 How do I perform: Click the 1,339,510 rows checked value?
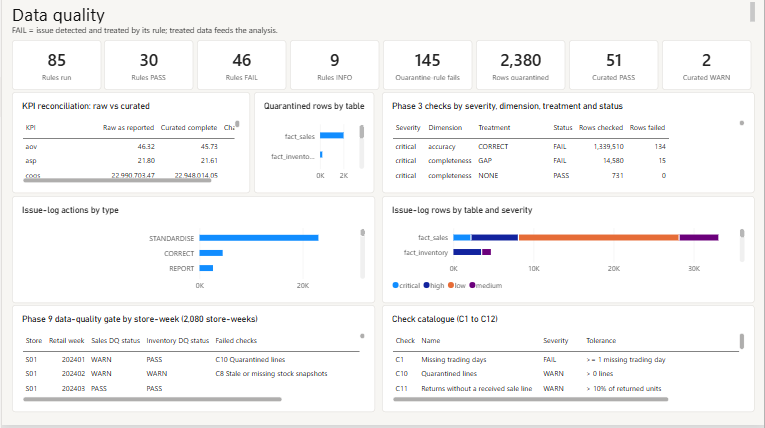click(608, 146)
